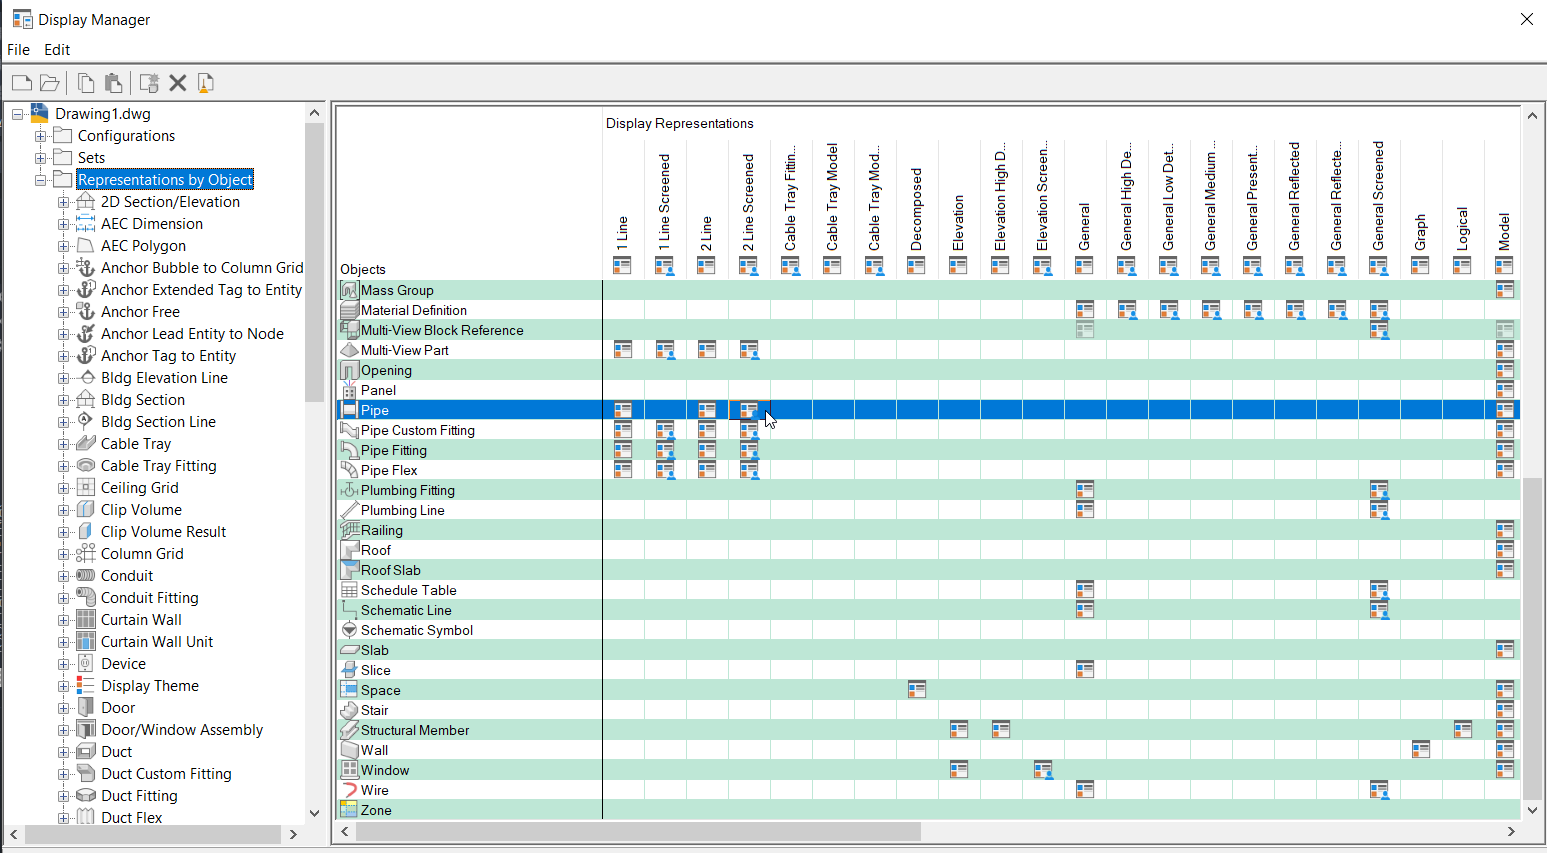Select Pipe row's Model representation icon

coord(1505,410)
